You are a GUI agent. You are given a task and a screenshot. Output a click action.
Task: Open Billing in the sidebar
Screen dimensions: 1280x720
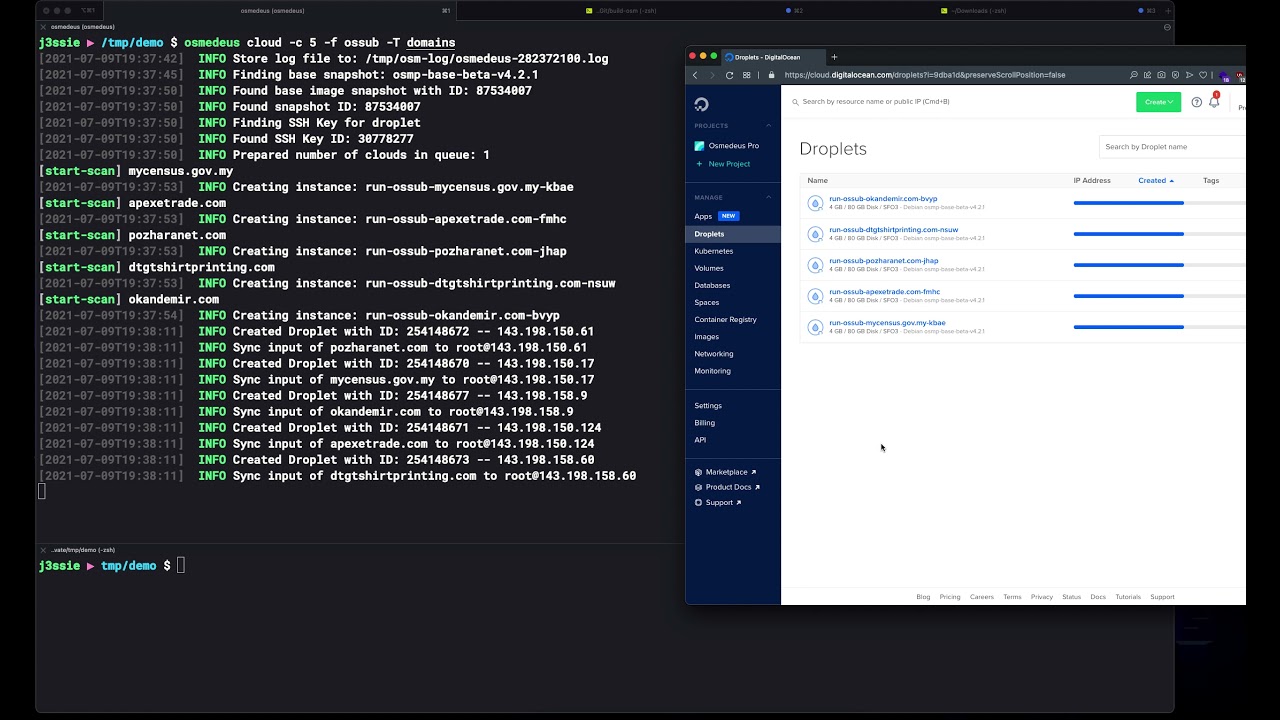(x=704, y=423)
